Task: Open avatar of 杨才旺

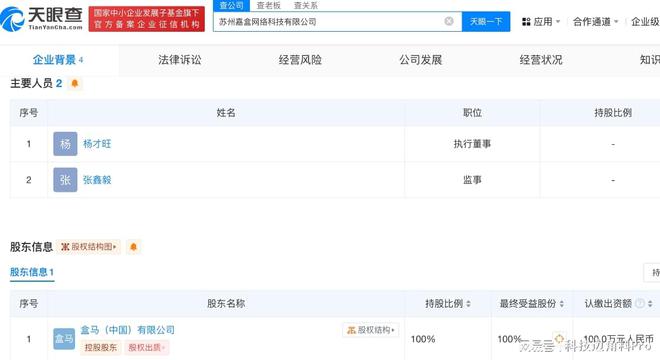Action: click(x=65, y=144)
